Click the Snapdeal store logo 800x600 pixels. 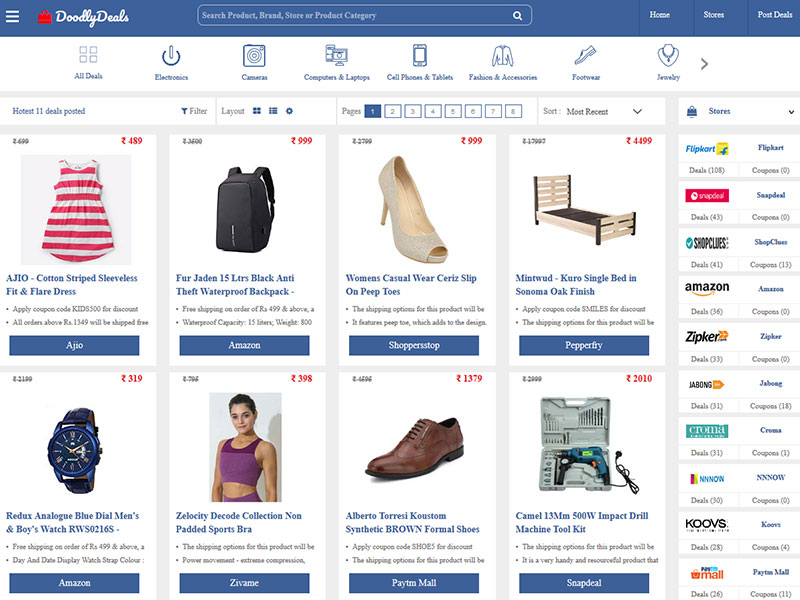tap(707, 195)
